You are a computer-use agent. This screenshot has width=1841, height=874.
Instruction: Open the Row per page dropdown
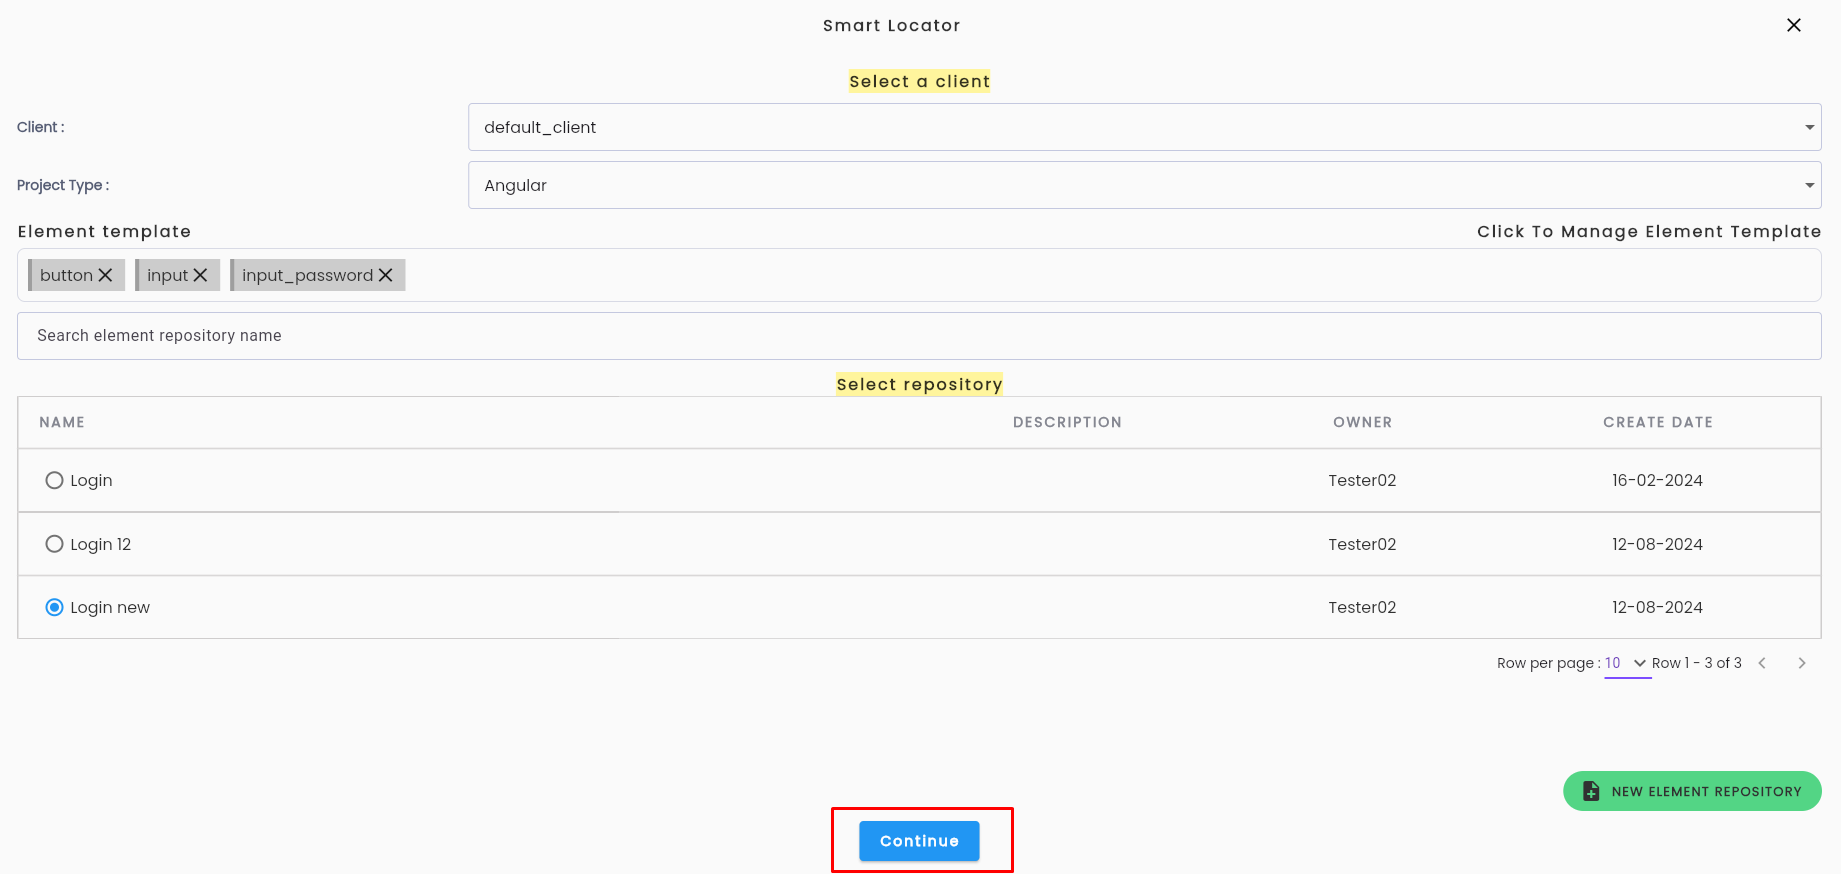[1627, 663]
